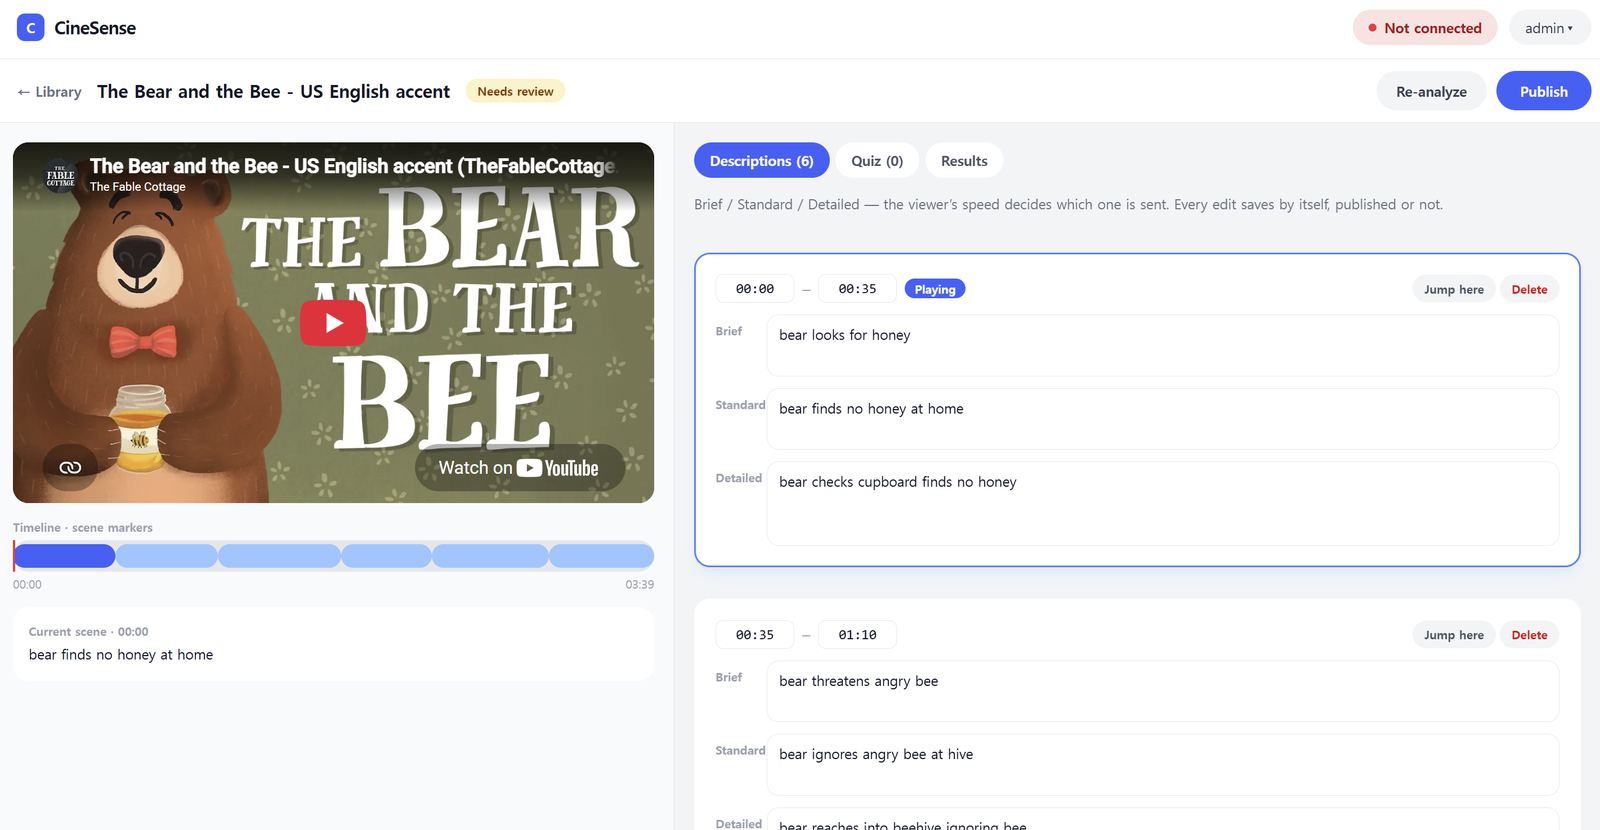
Task: Edit the 00:35 end time of first scene
Action: [857, 289]
